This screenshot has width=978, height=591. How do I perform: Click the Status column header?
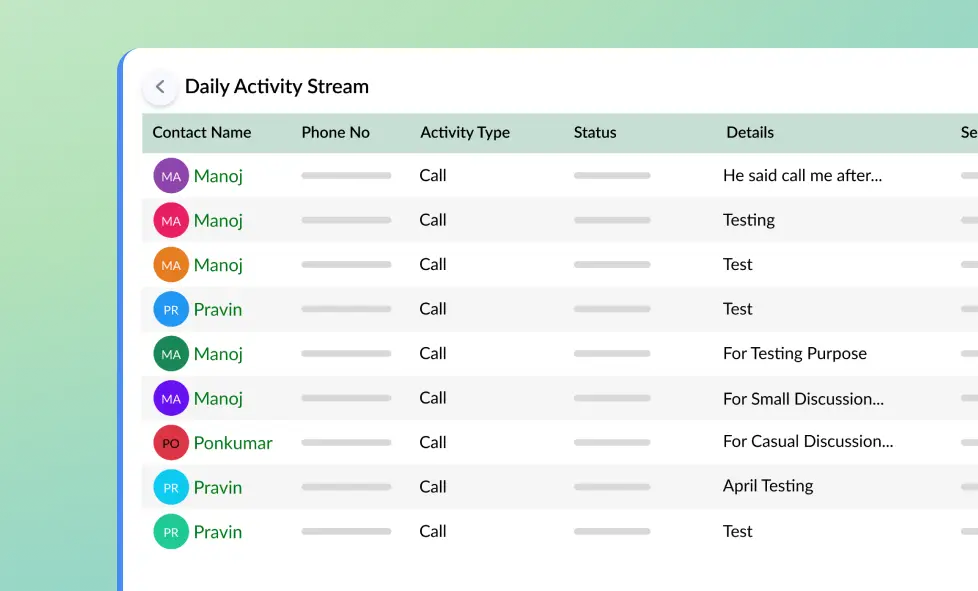[x=595, y=133]
